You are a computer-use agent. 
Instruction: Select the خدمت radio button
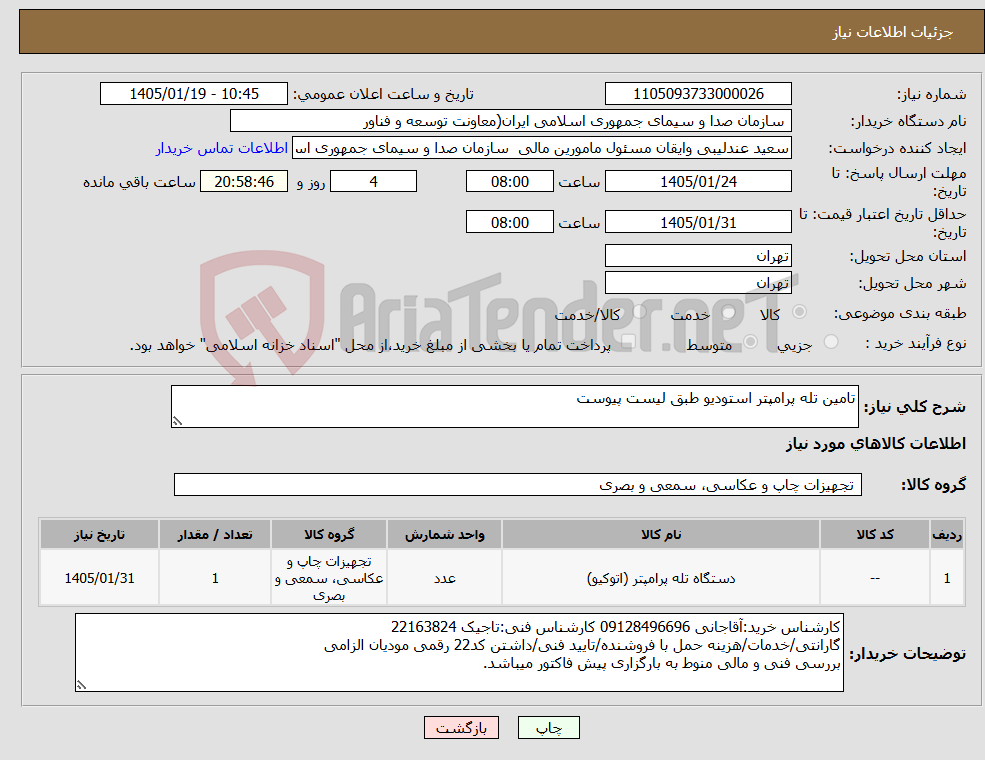[x=729, y=312]
